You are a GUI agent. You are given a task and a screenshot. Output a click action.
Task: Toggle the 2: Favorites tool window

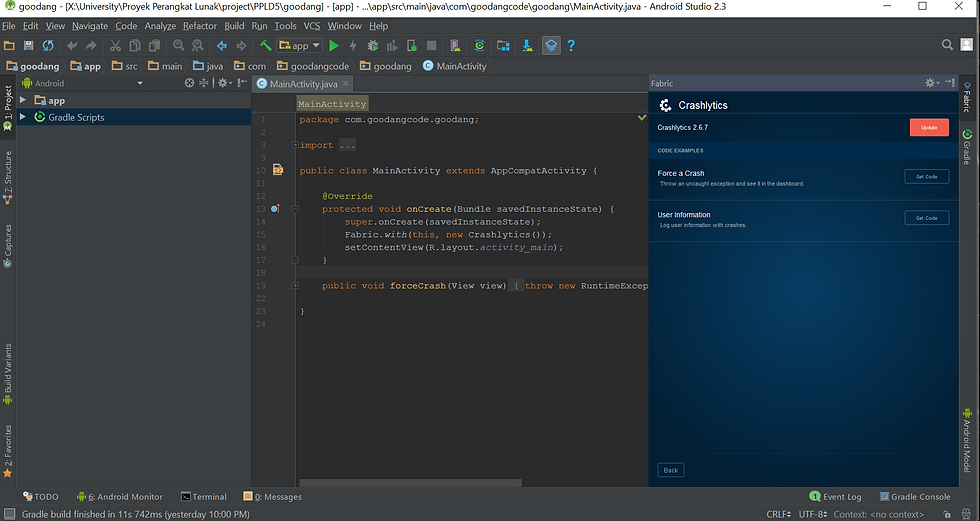coord(8,451)
